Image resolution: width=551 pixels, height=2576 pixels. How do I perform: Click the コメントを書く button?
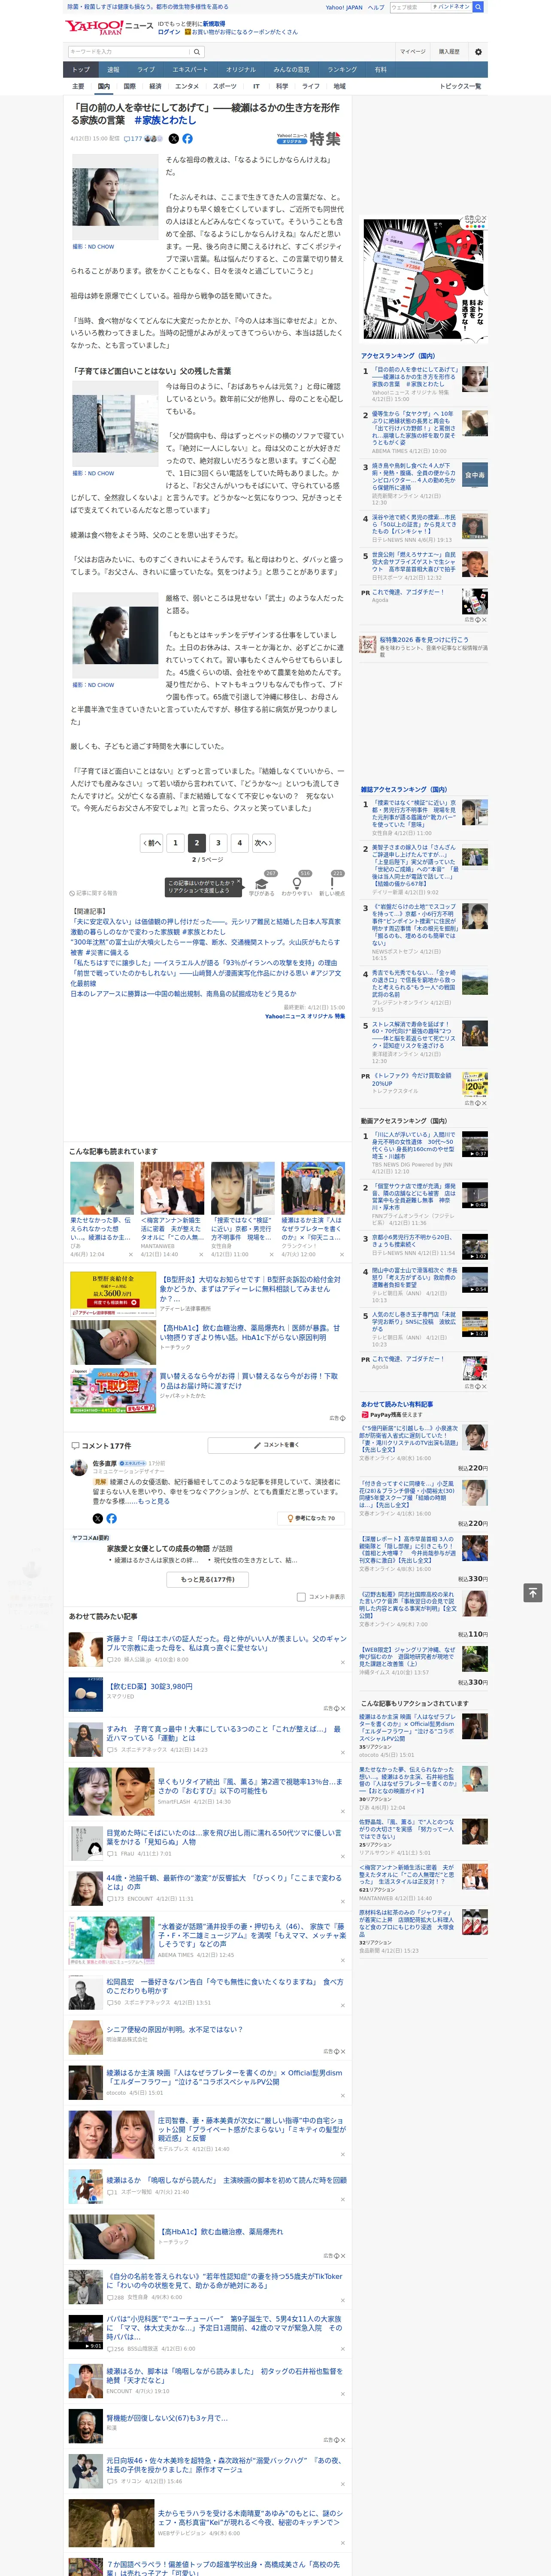(x=276, y=1445)
